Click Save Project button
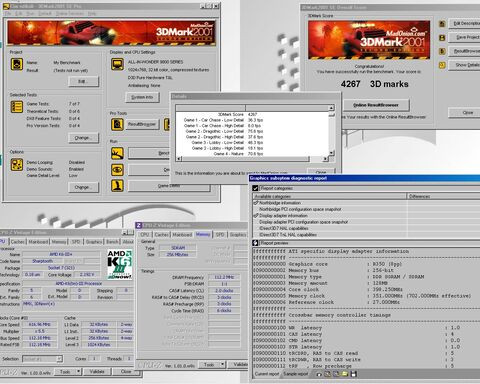Image resolution: width=480 pixels, height=384 pixels. click(465, 37)
